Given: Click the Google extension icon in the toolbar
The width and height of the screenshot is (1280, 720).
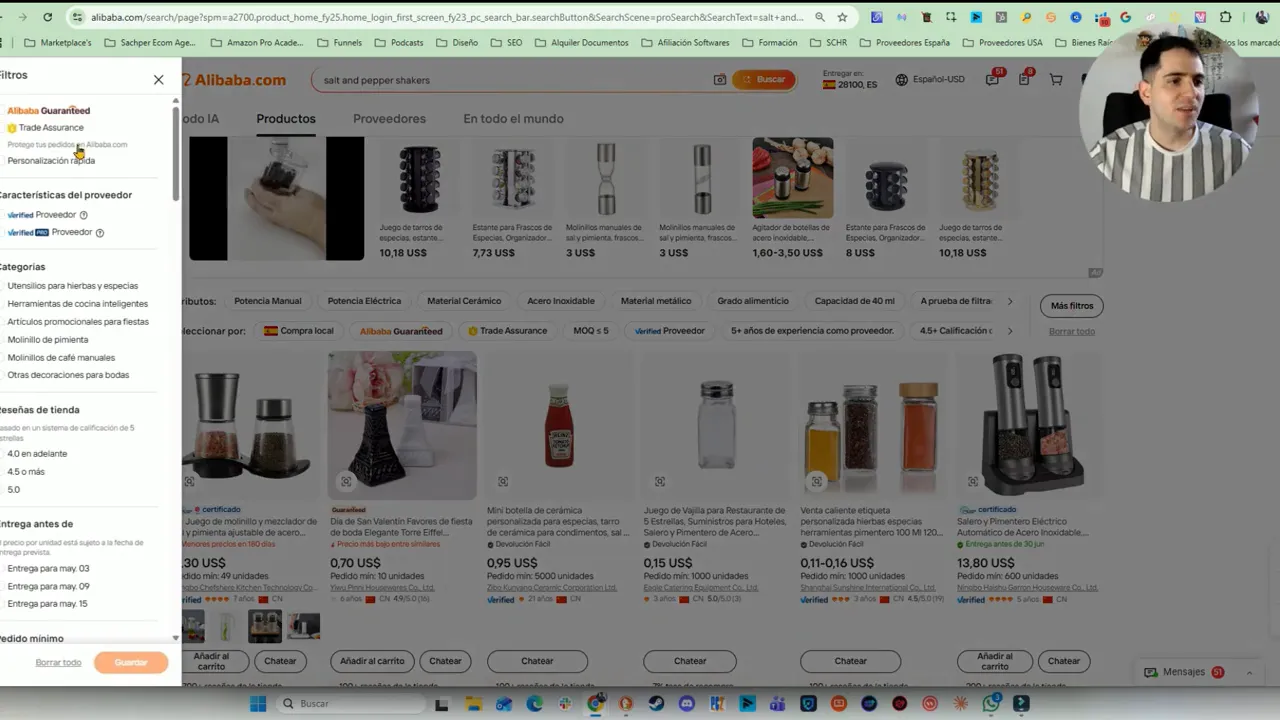Looking at the screenshot, I should [1126, 17].
